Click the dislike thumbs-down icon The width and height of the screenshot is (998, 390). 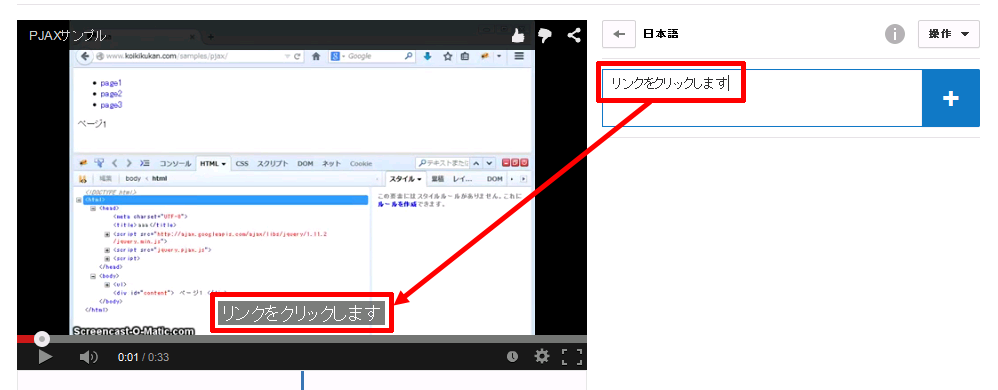click(x=545, y=36)
